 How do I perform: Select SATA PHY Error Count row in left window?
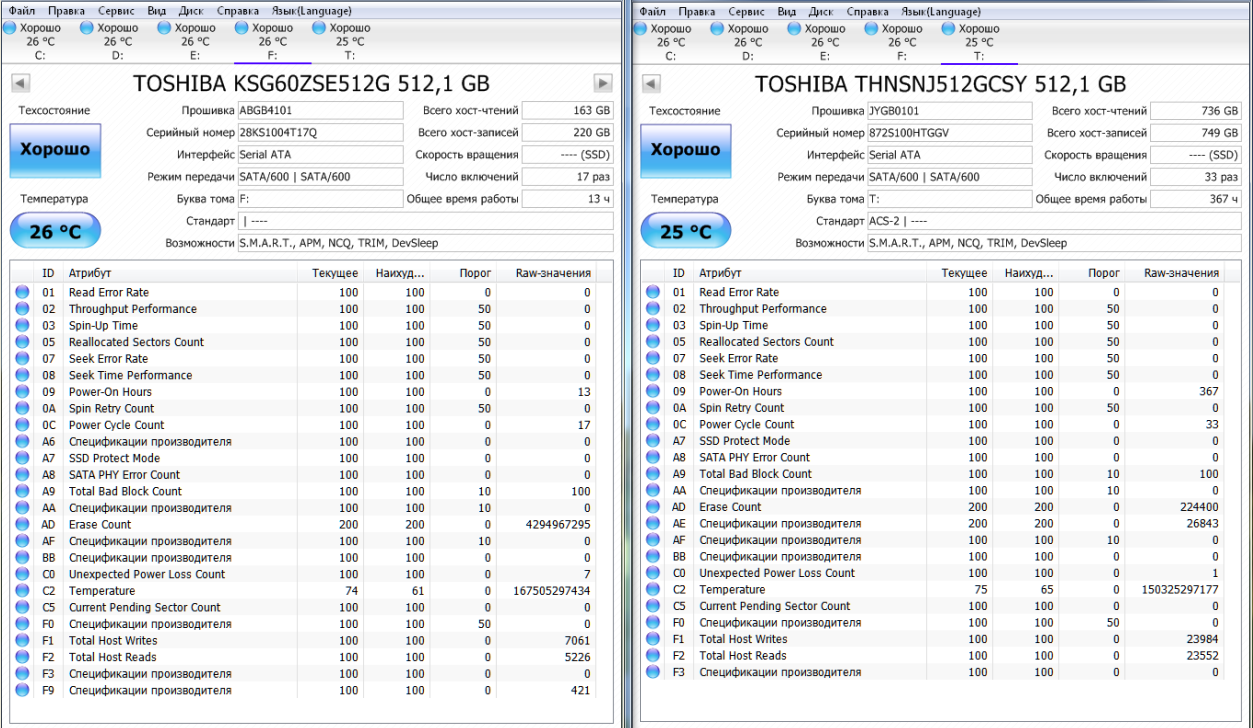[311, 475]
